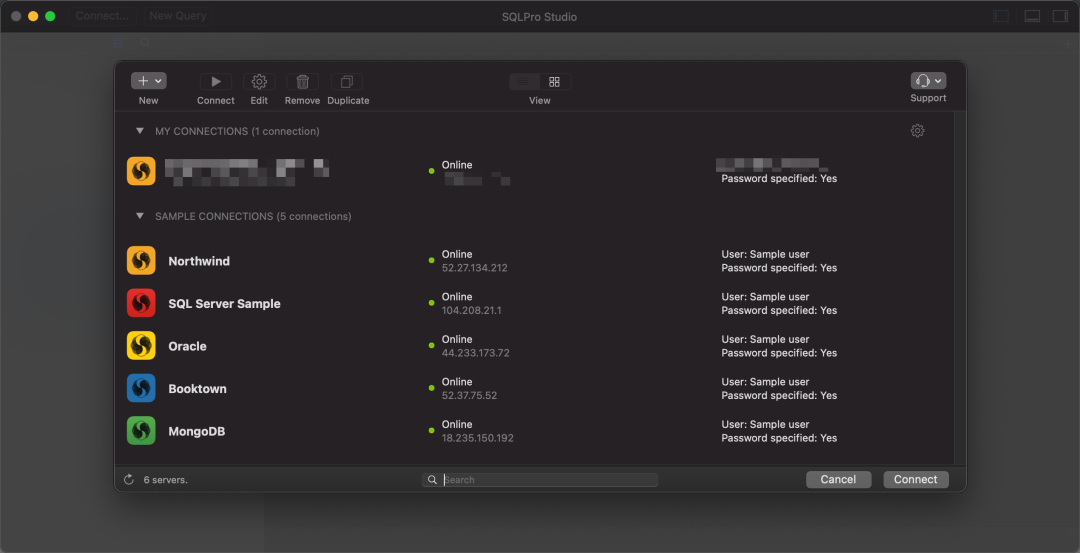Collapse the SAMPLE CONNECTIONS group
The height and width of the screenshot is (553, 1080).
coord(140,216)
